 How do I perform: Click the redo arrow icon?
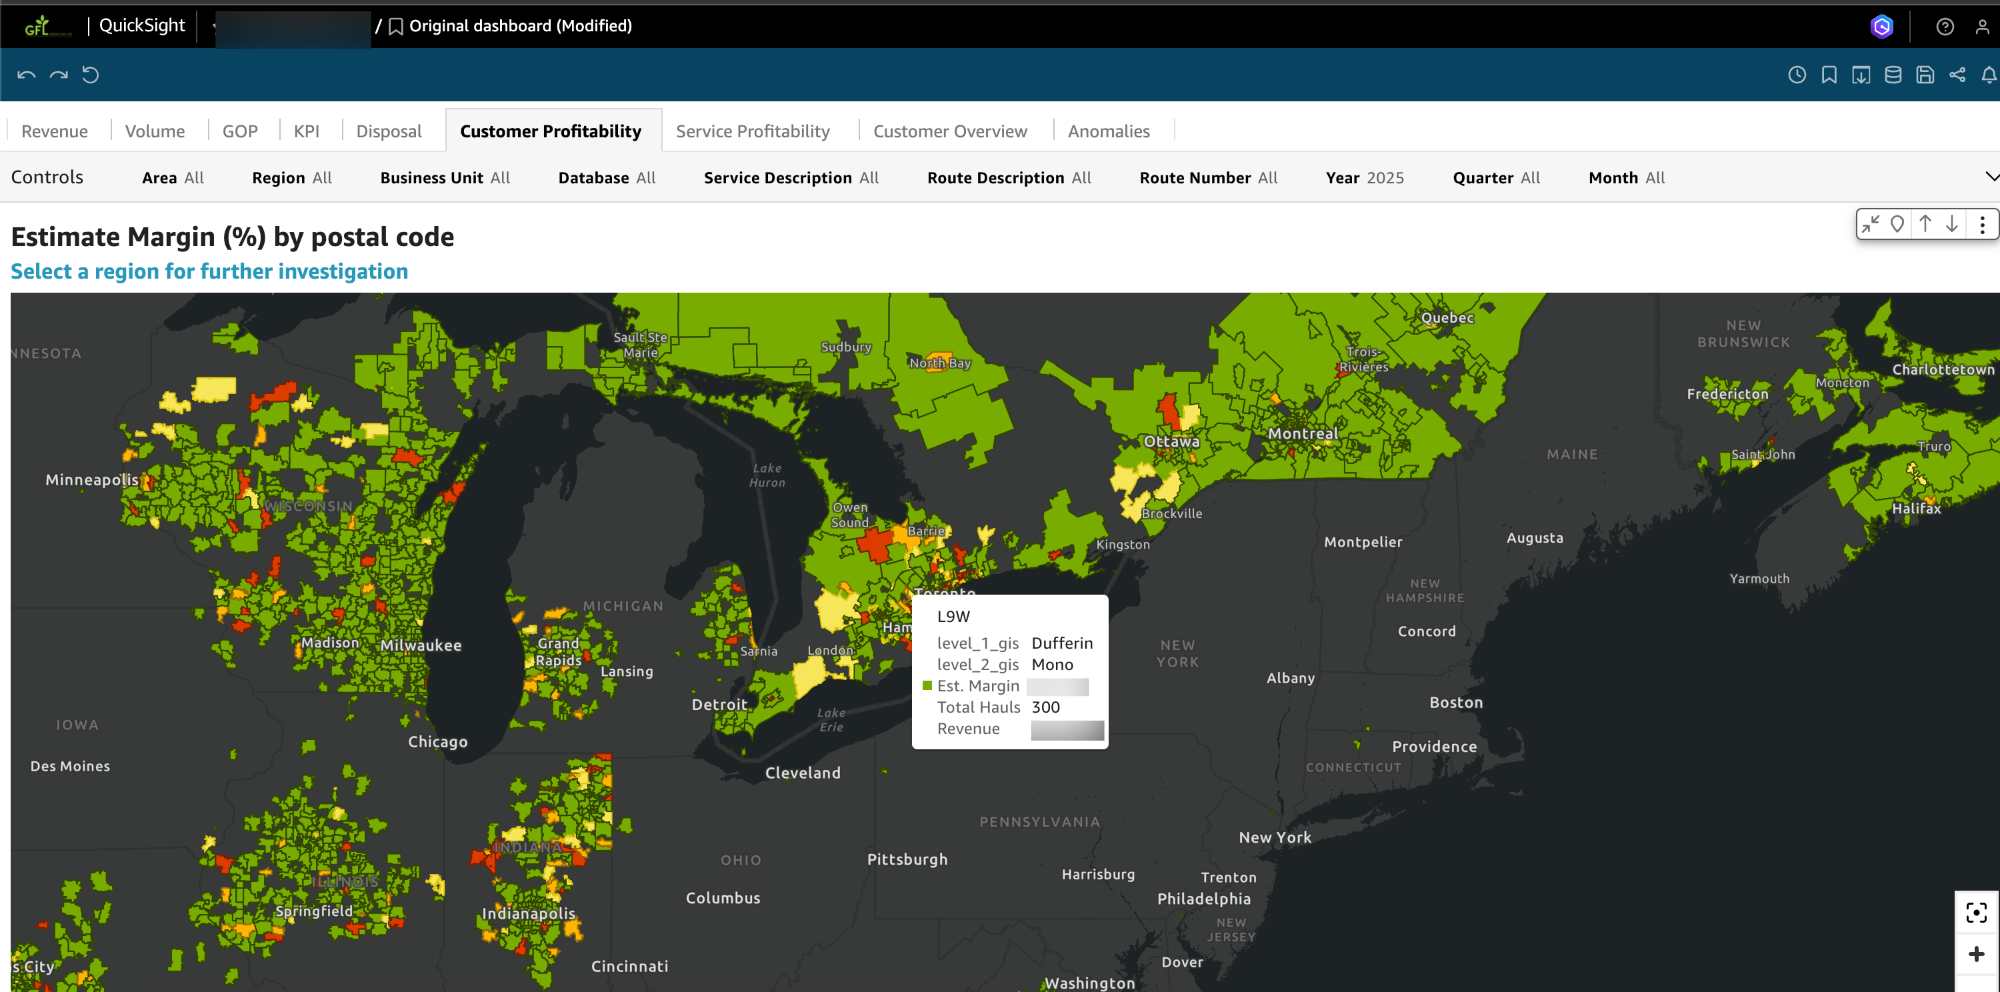59,75
